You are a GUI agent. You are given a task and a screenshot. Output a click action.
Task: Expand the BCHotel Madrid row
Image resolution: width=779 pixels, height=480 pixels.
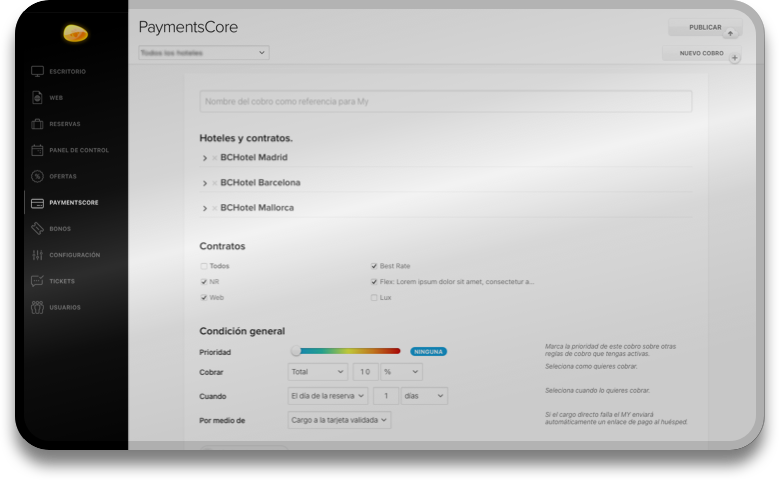(x=205, y=158)
